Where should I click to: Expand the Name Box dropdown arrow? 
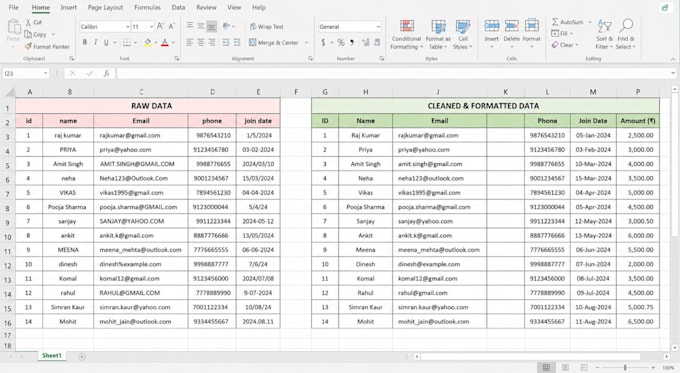point(46,74)
